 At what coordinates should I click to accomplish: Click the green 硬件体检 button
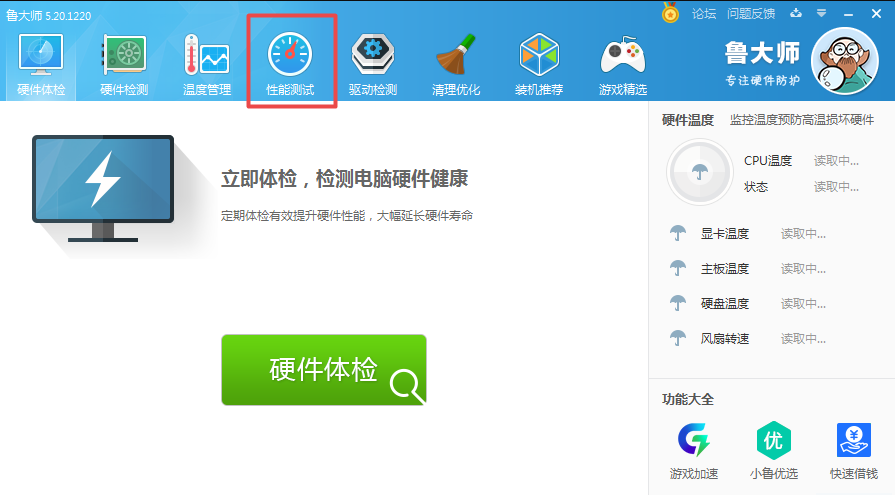click(x=324, y=370)
